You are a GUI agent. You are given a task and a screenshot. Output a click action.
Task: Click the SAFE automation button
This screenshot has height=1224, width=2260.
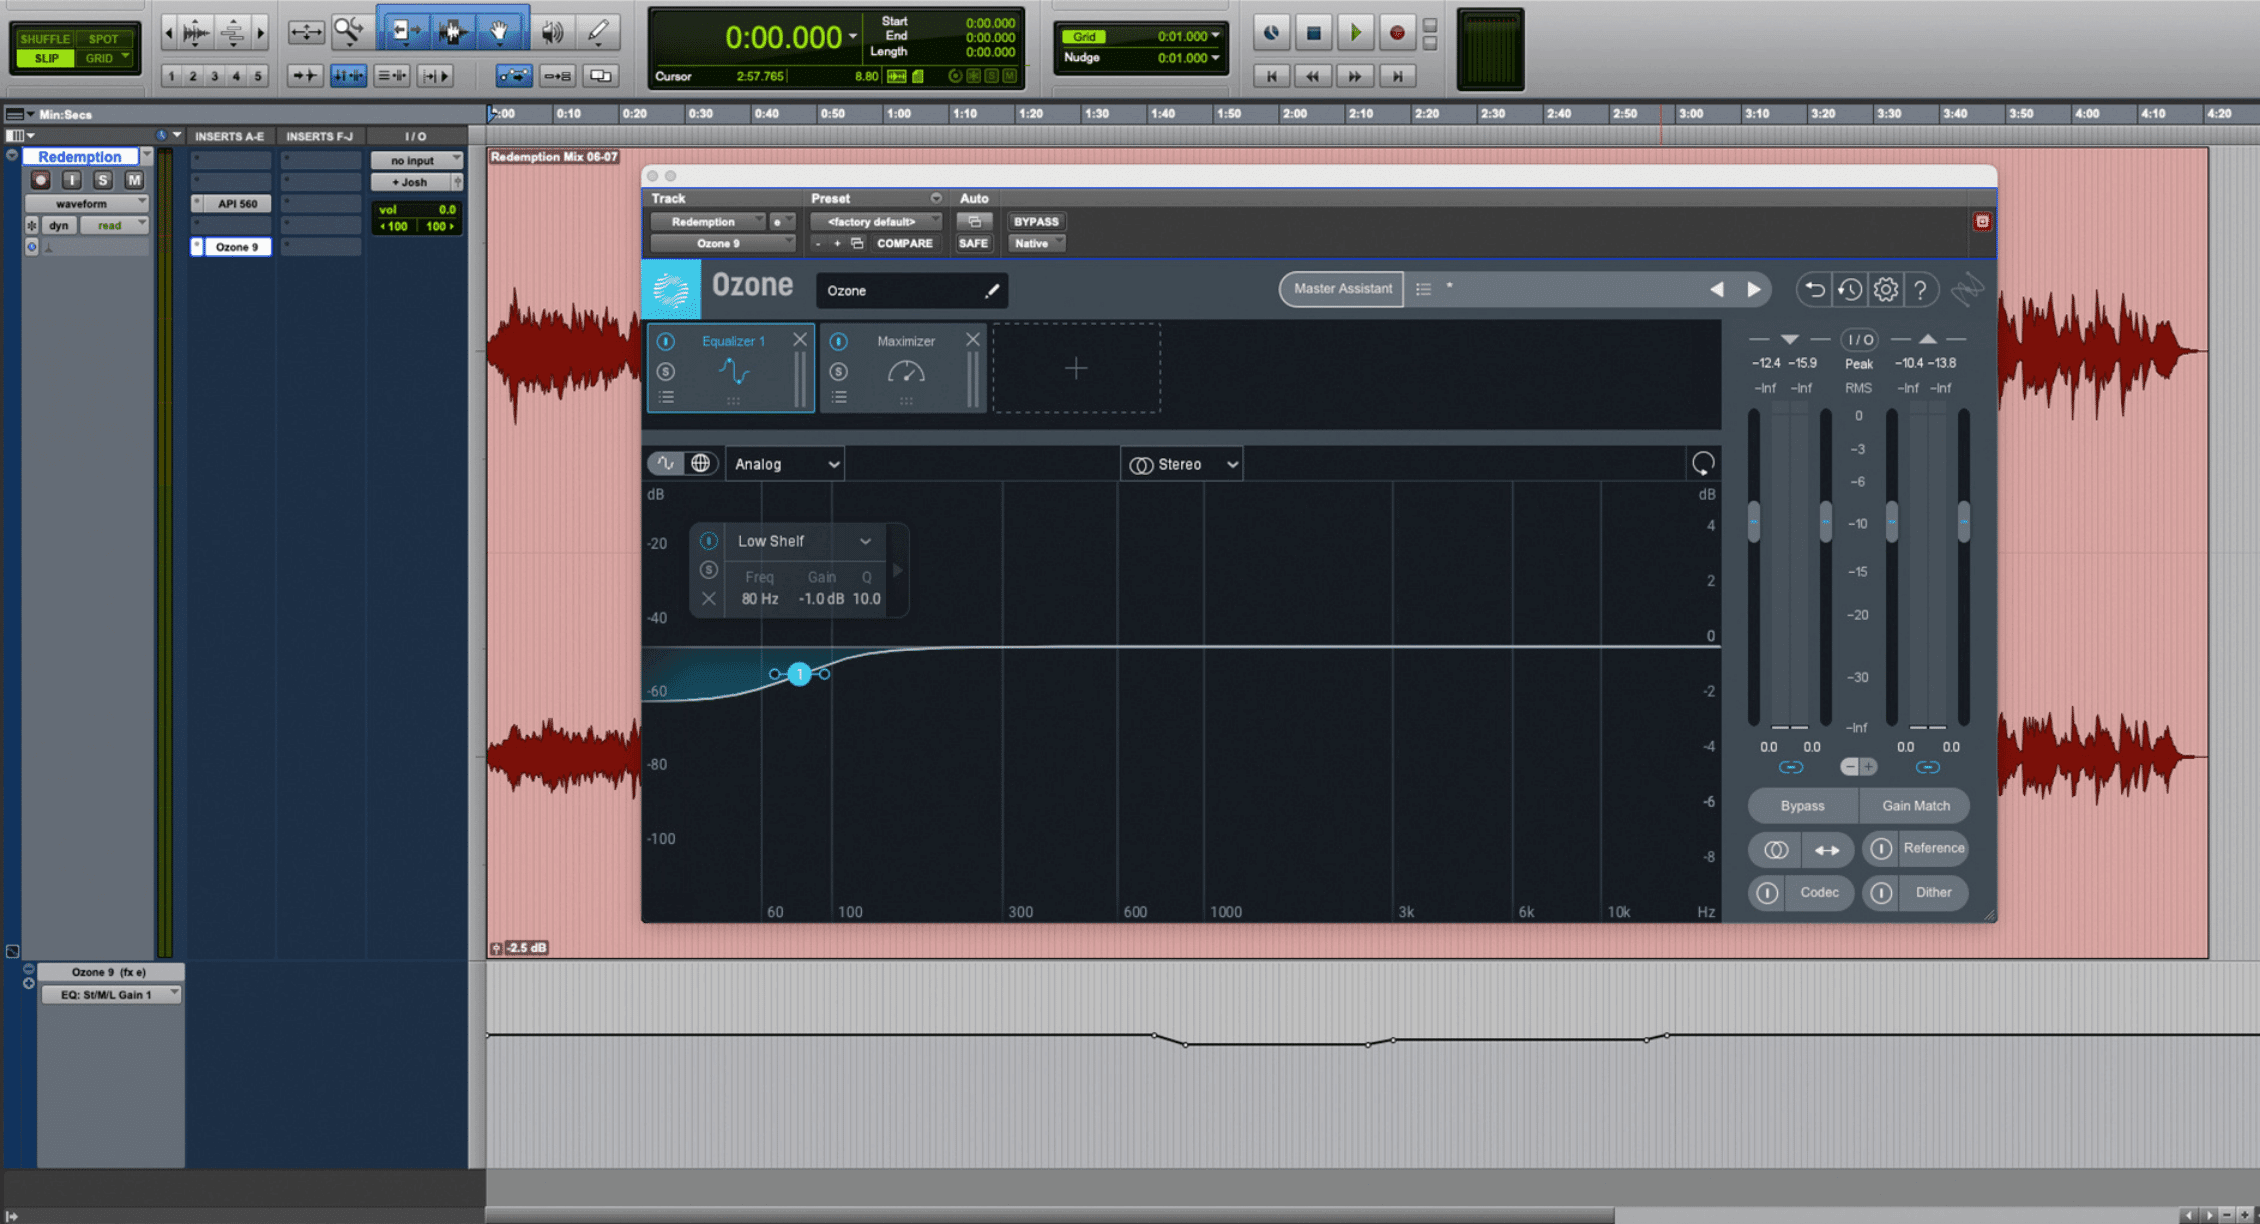[x=973, y=243]
